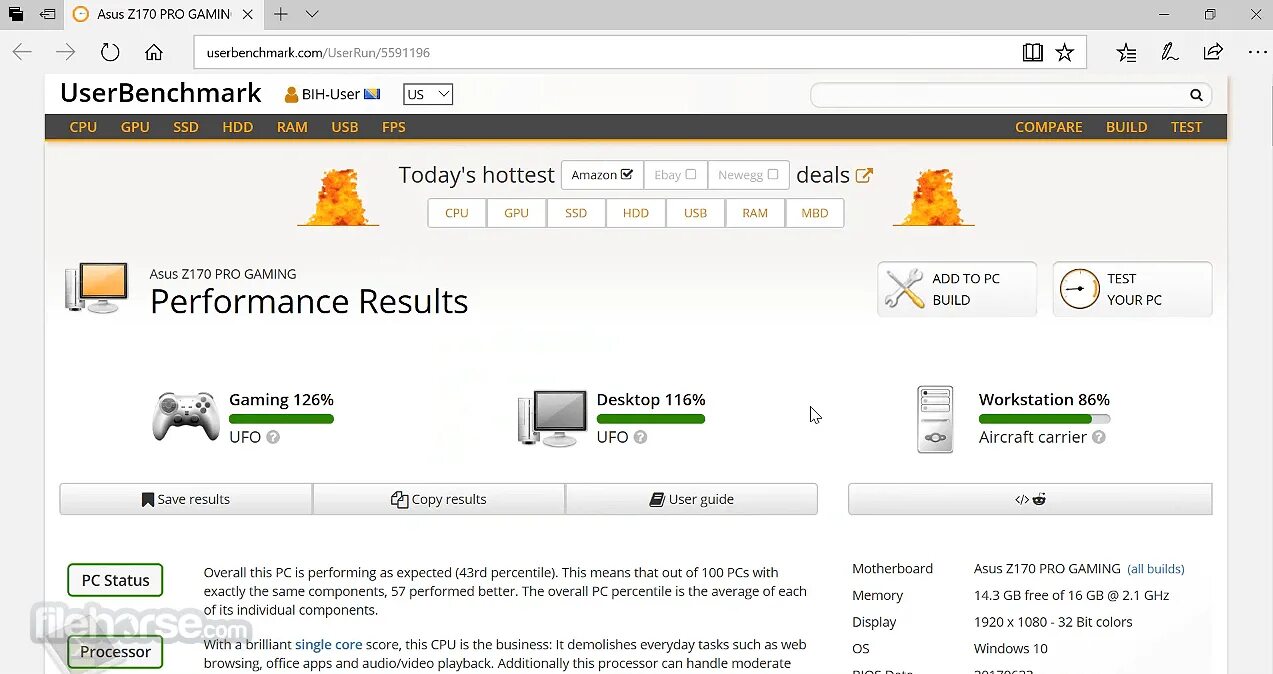Viewport: 1273px width, 674px height.
Task: Go forward using the browser arrow
Action: click(66, 52)
